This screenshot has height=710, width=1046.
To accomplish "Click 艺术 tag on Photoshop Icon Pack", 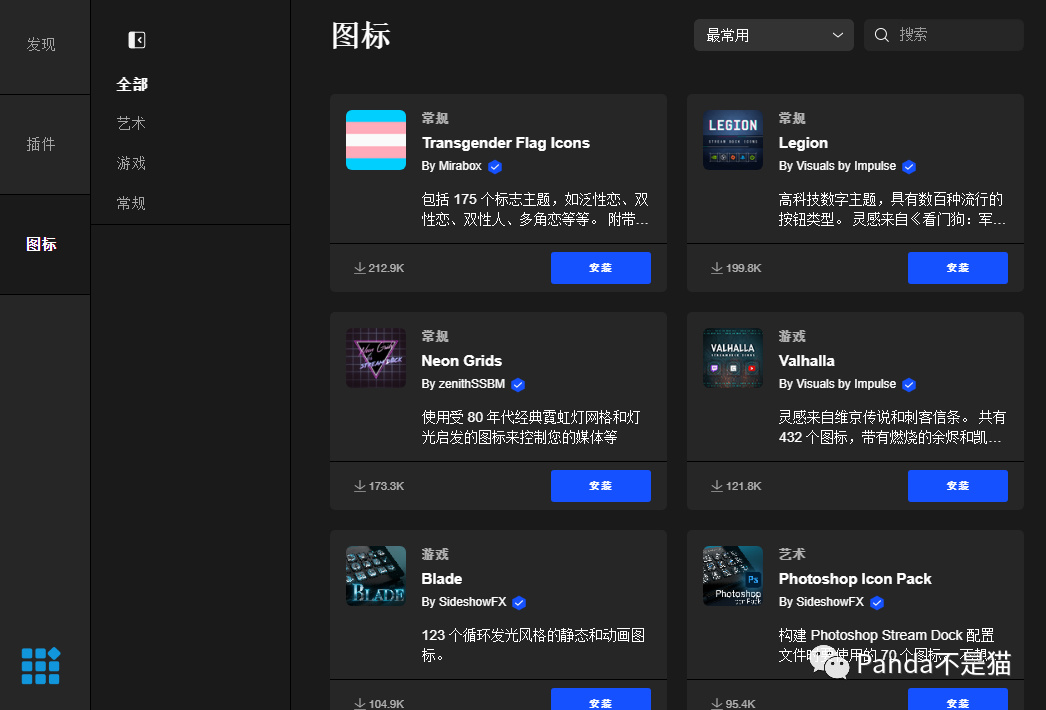I will [x=792, y=555].
